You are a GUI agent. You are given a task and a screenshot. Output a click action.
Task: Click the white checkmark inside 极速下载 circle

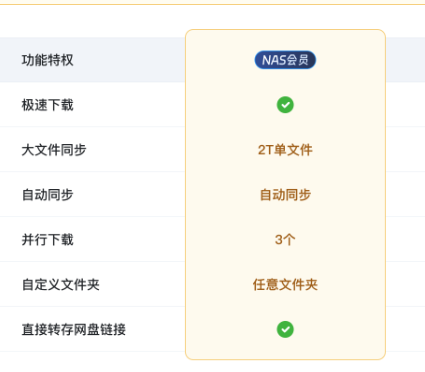pyautogui.click(x=285, y=105)
